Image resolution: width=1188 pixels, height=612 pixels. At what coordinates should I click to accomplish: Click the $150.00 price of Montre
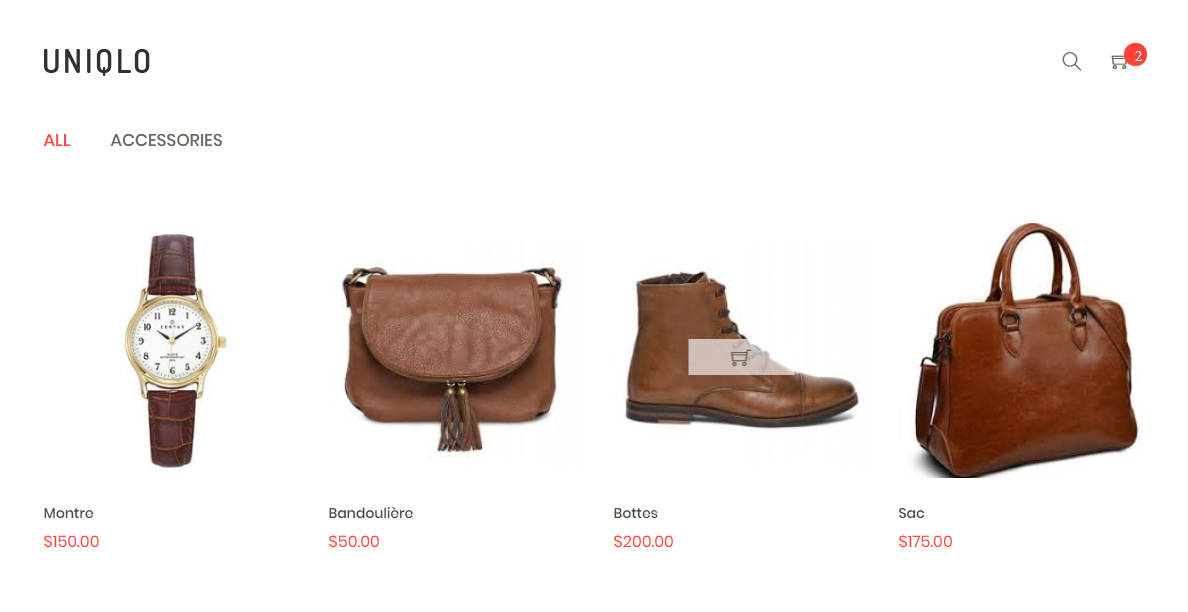tap(71, 542)
